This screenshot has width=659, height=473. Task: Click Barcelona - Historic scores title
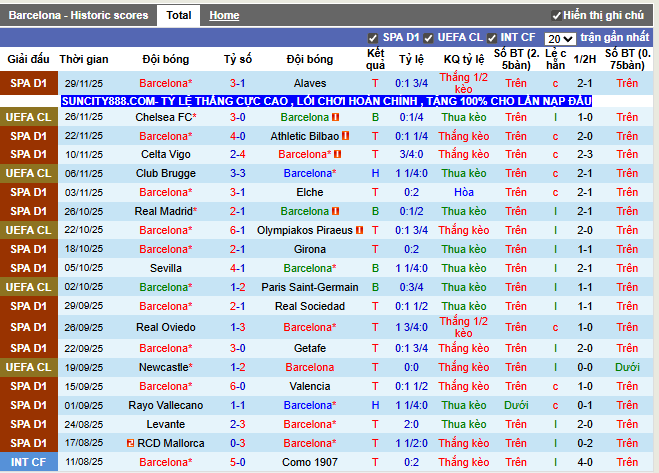[x=78, y=16]
